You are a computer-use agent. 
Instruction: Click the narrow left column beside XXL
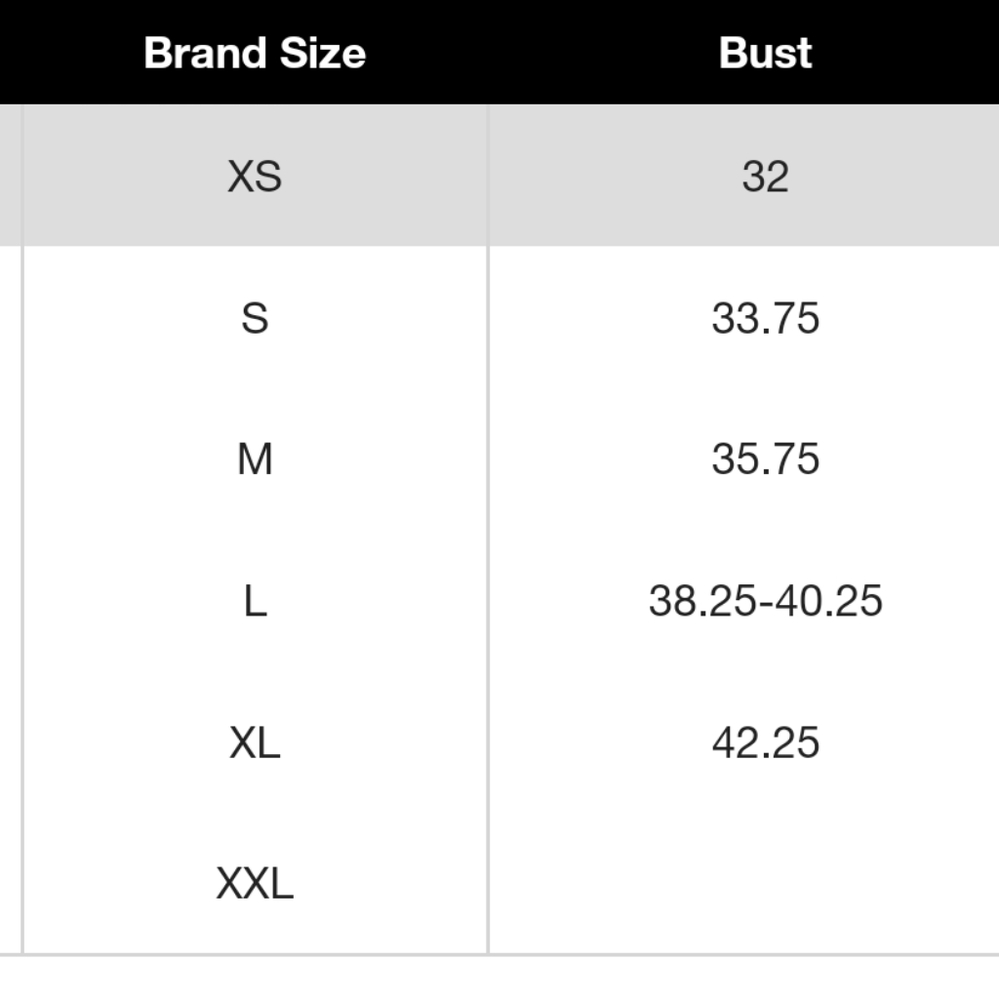click(10, 883)
